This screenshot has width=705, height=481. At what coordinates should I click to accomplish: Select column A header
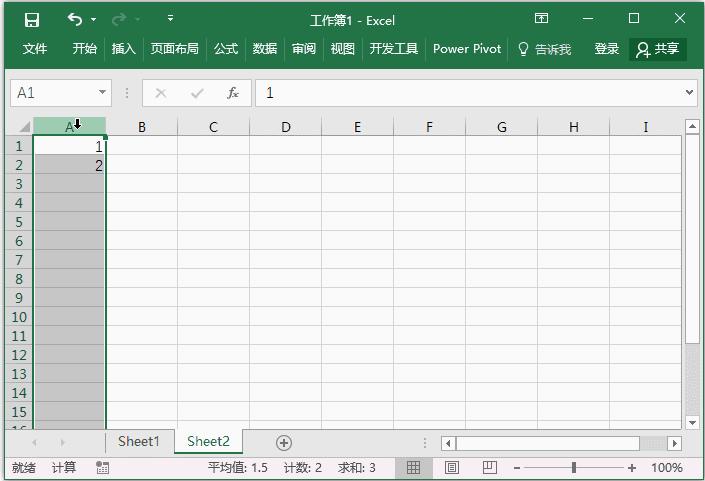click(70, 126)
